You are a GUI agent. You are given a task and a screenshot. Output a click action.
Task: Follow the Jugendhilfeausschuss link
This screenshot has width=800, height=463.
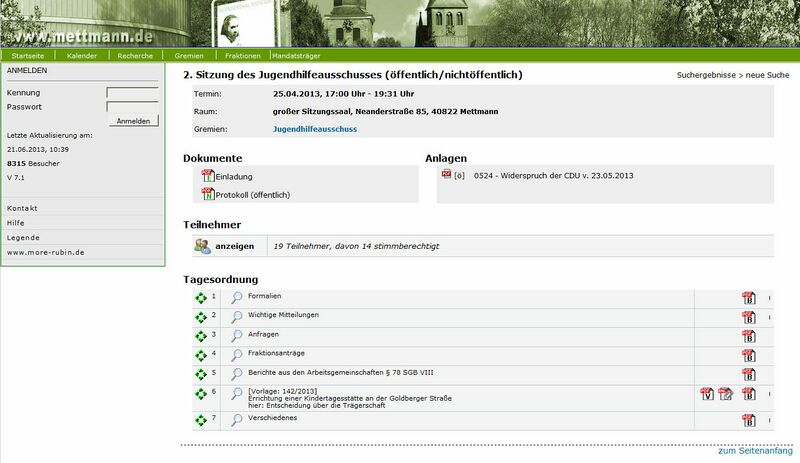(314, 129)
